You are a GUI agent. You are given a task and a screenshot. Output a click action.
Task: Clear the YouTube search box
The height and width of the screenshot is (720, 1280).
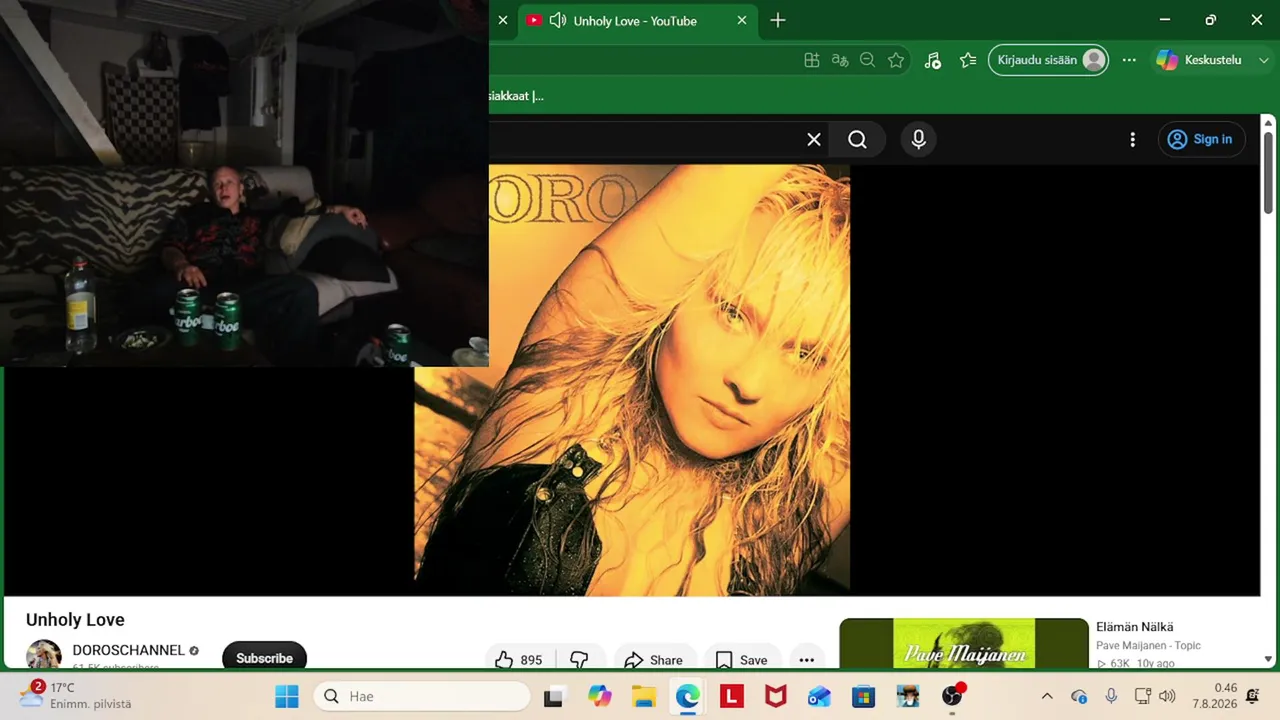pos(814,140)
